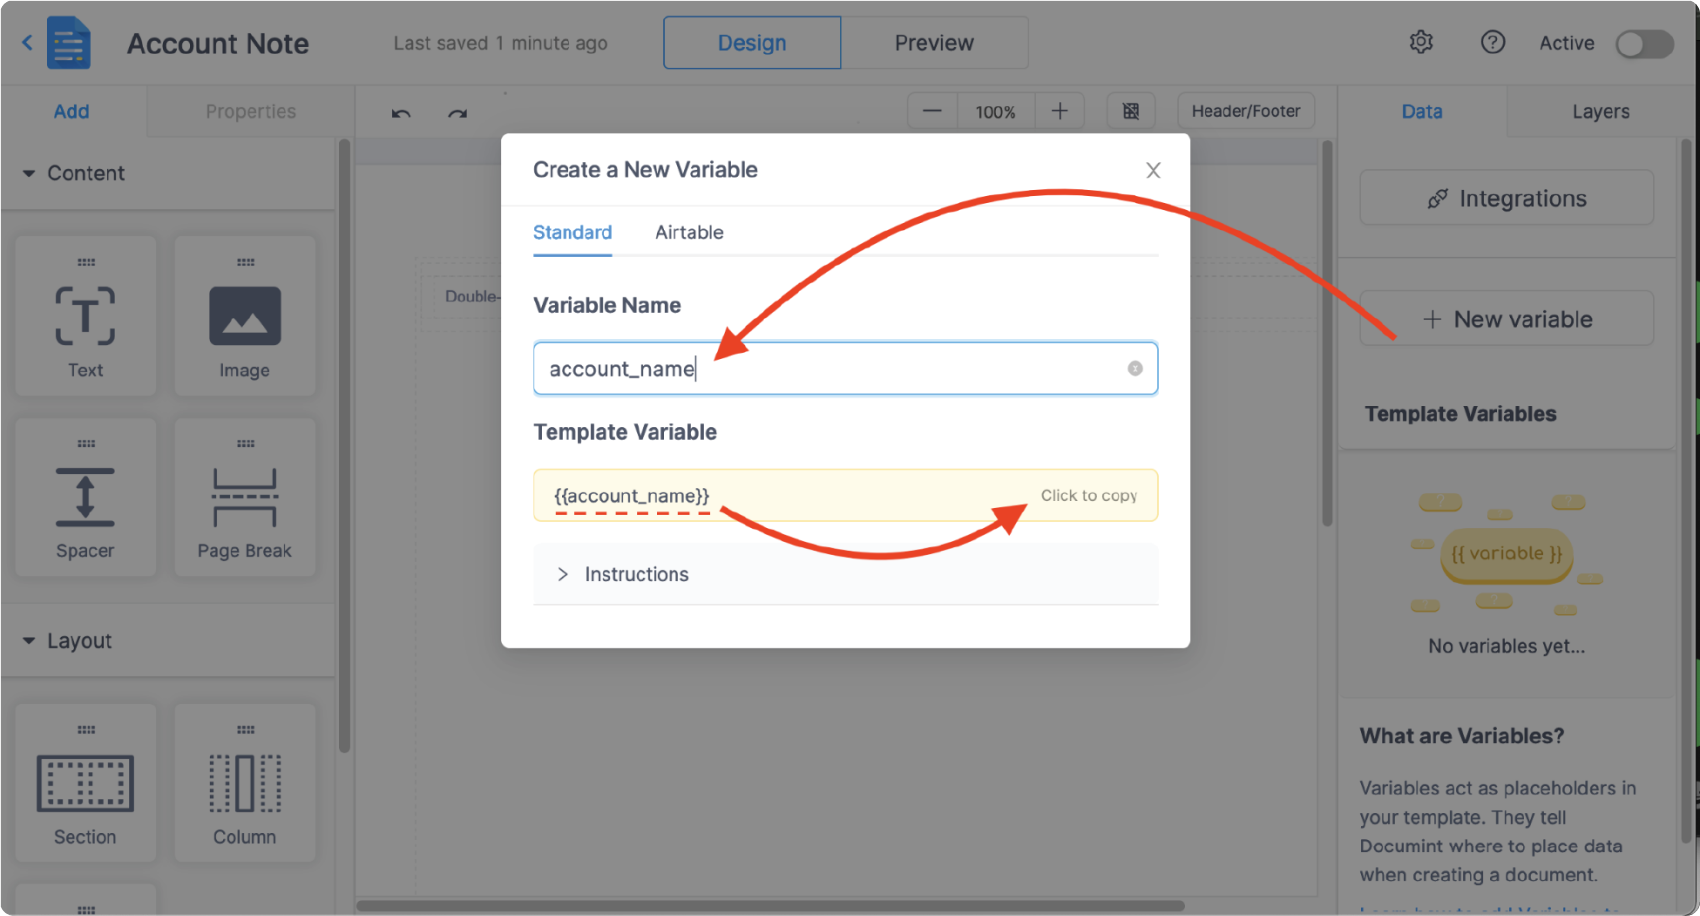Click the New variable button
The width and height of the screenshot is (1700, 916).
1507,319
